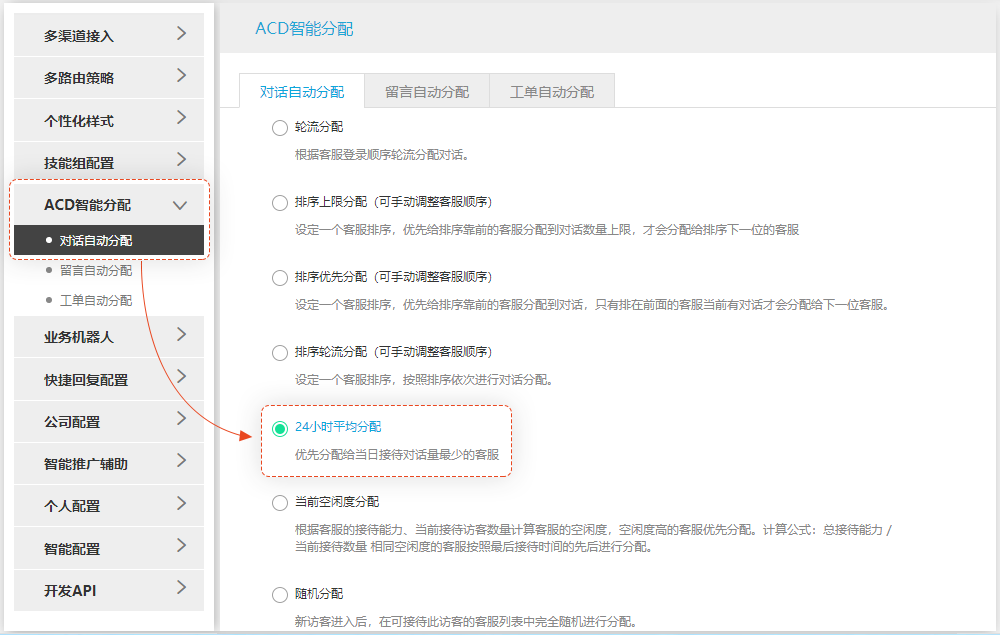Open the 快捷回复配置 sidebar menu

click(x=109, y=379)
